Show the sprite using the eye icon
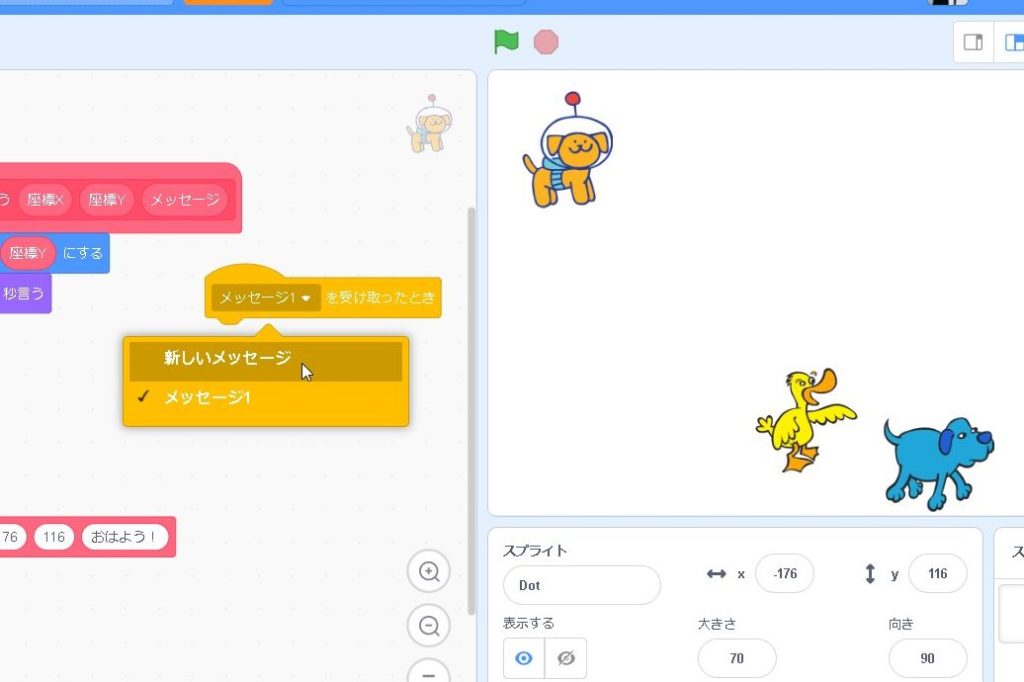The height and width of the screenshot is (682, 1024). 524,658
